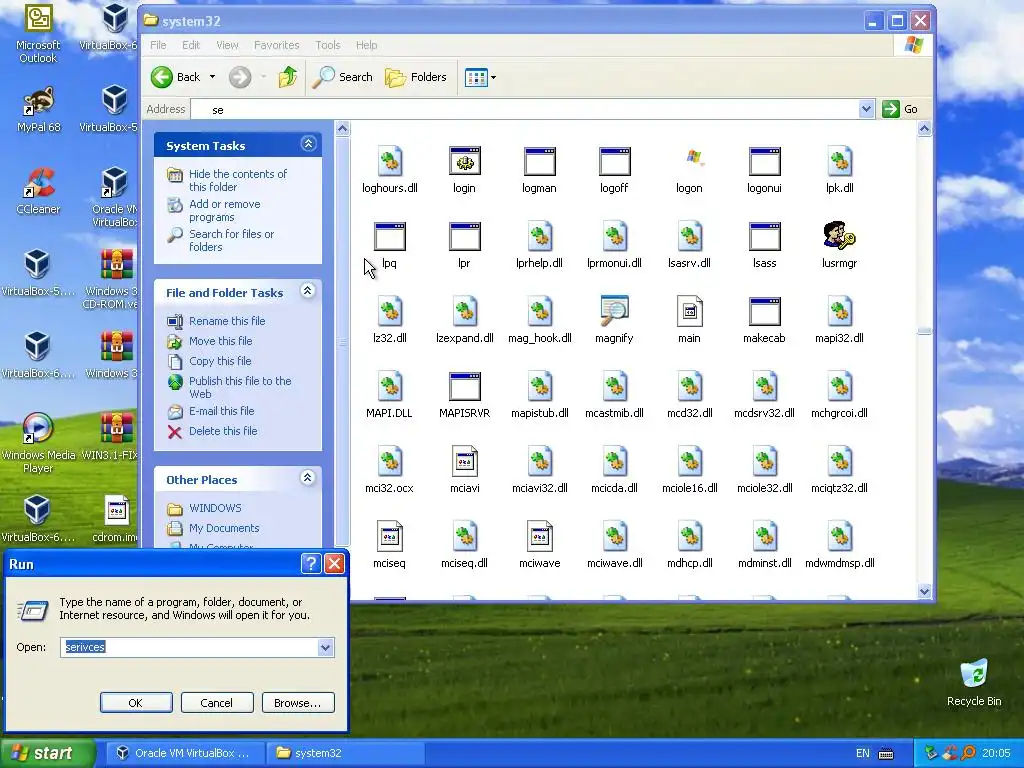Click OK in the Run dialog
Screen dimensions: 1024x768
(136, 703)
